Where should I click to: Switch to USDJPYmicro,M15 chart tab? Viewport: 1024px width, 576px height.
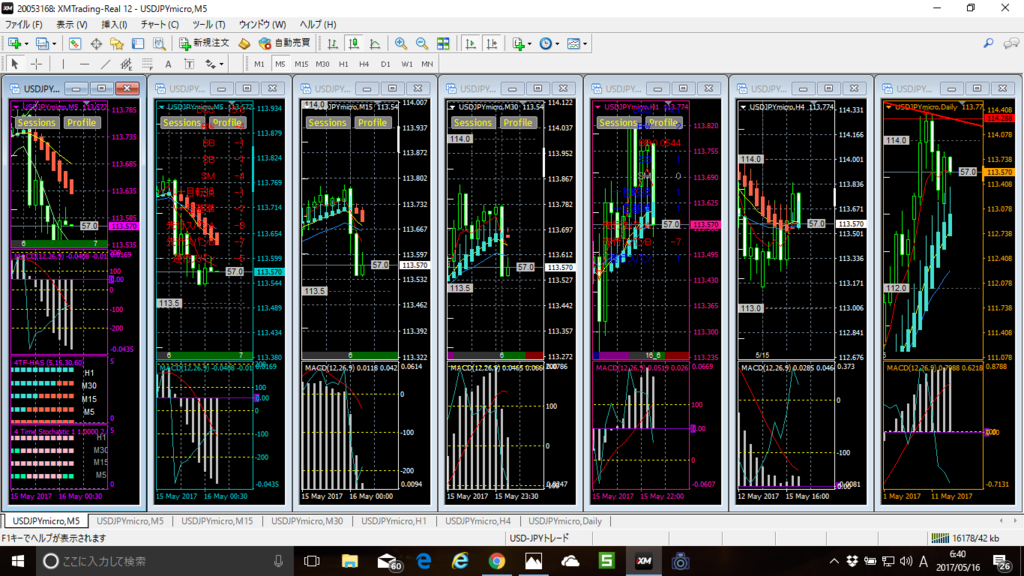click(x=217, y=521)
